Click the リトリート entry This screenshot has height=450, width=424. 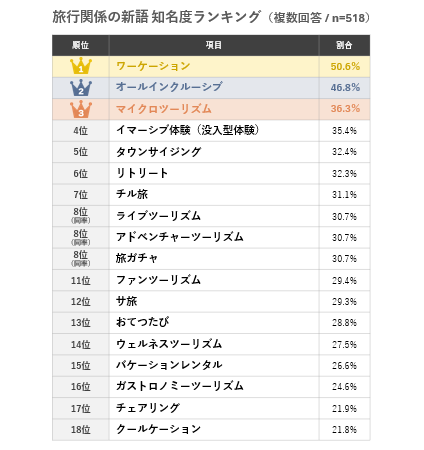tap(142, 173)
